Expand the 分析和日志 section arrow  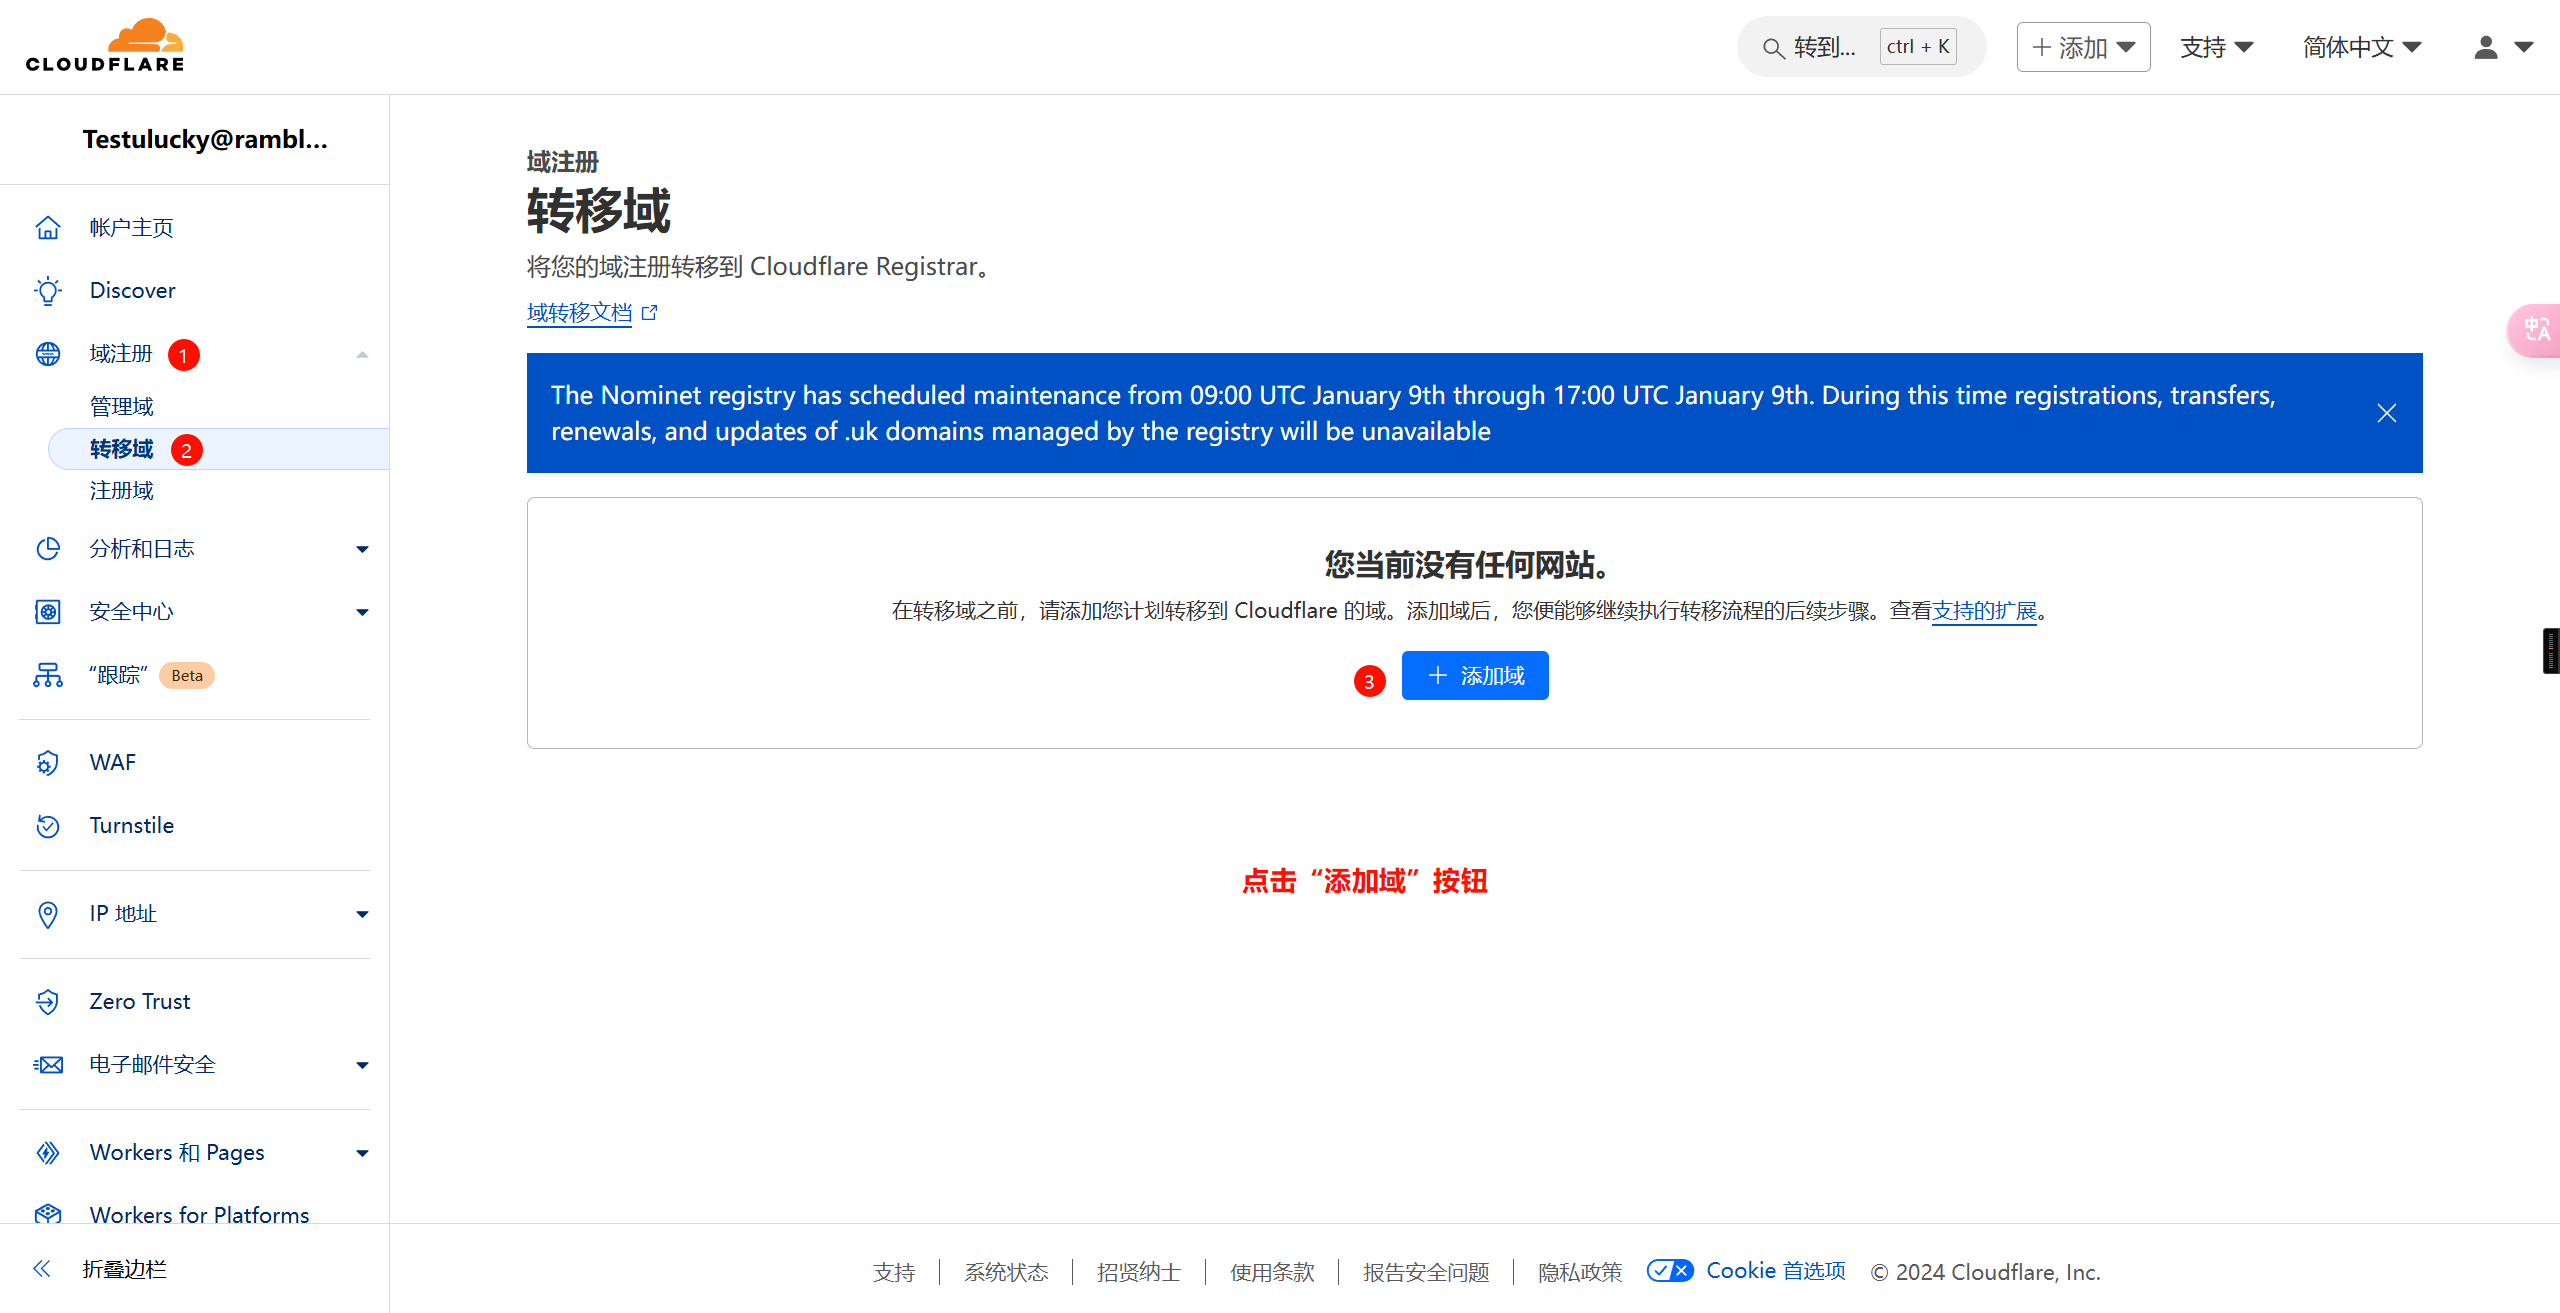click(x=362, y=549)
